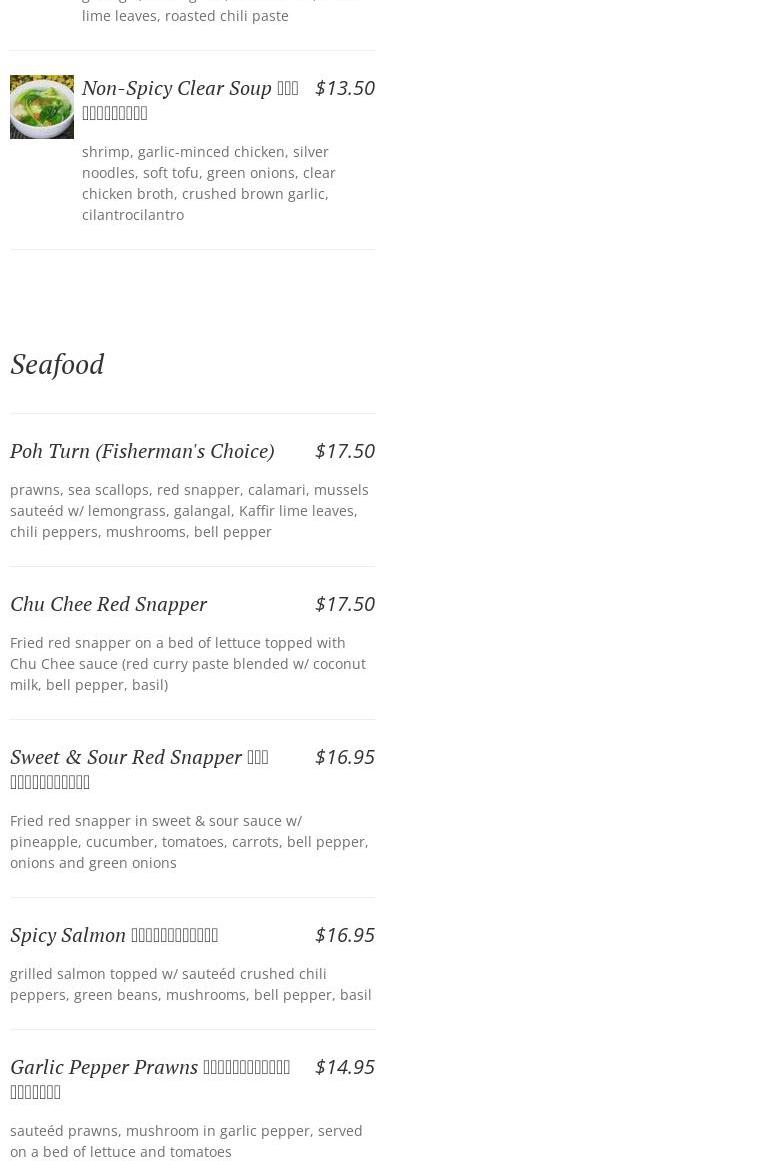Click the $16.95 price of Sweet & Sour Snapper
Viewport: 770px width, 1161px height.
345,757
